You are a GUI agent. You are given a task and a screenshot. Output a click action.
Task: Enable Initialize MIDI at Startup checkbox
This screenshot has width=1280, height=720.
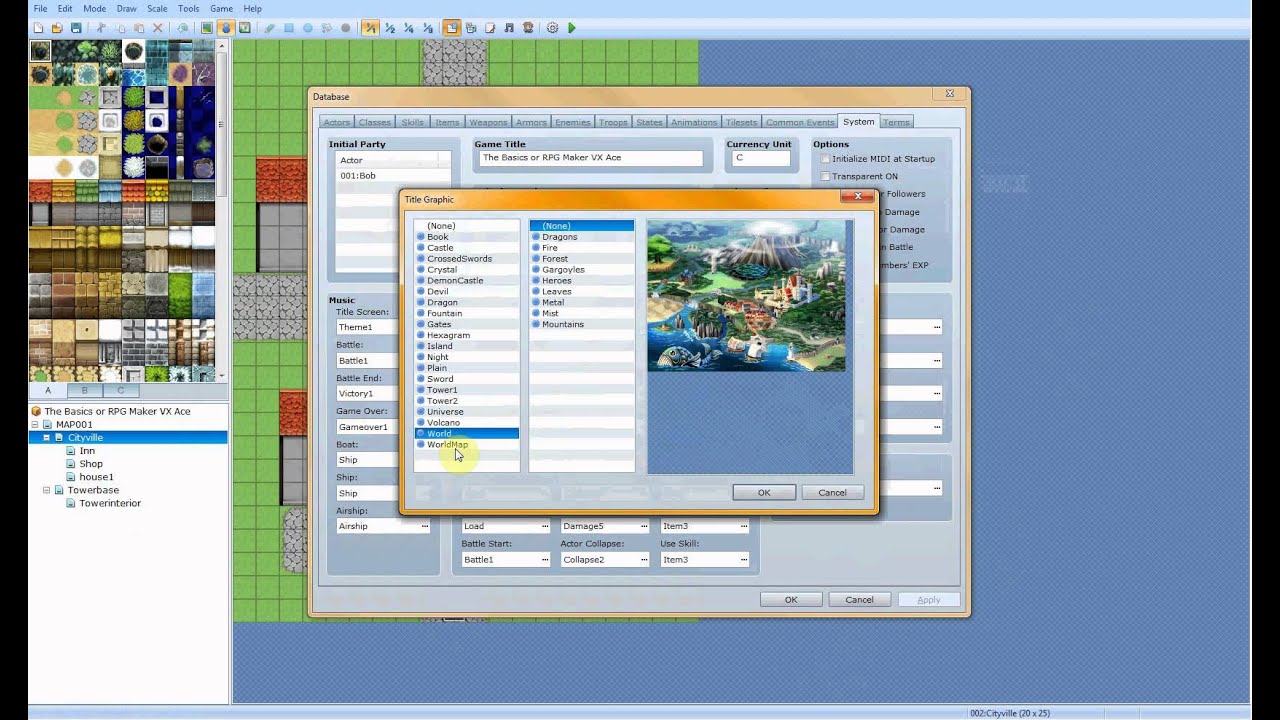[x=825, y=159]
